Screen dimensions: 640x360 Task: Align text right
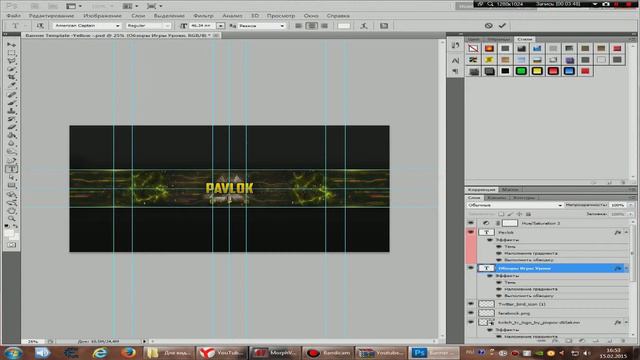coord(324,26)
